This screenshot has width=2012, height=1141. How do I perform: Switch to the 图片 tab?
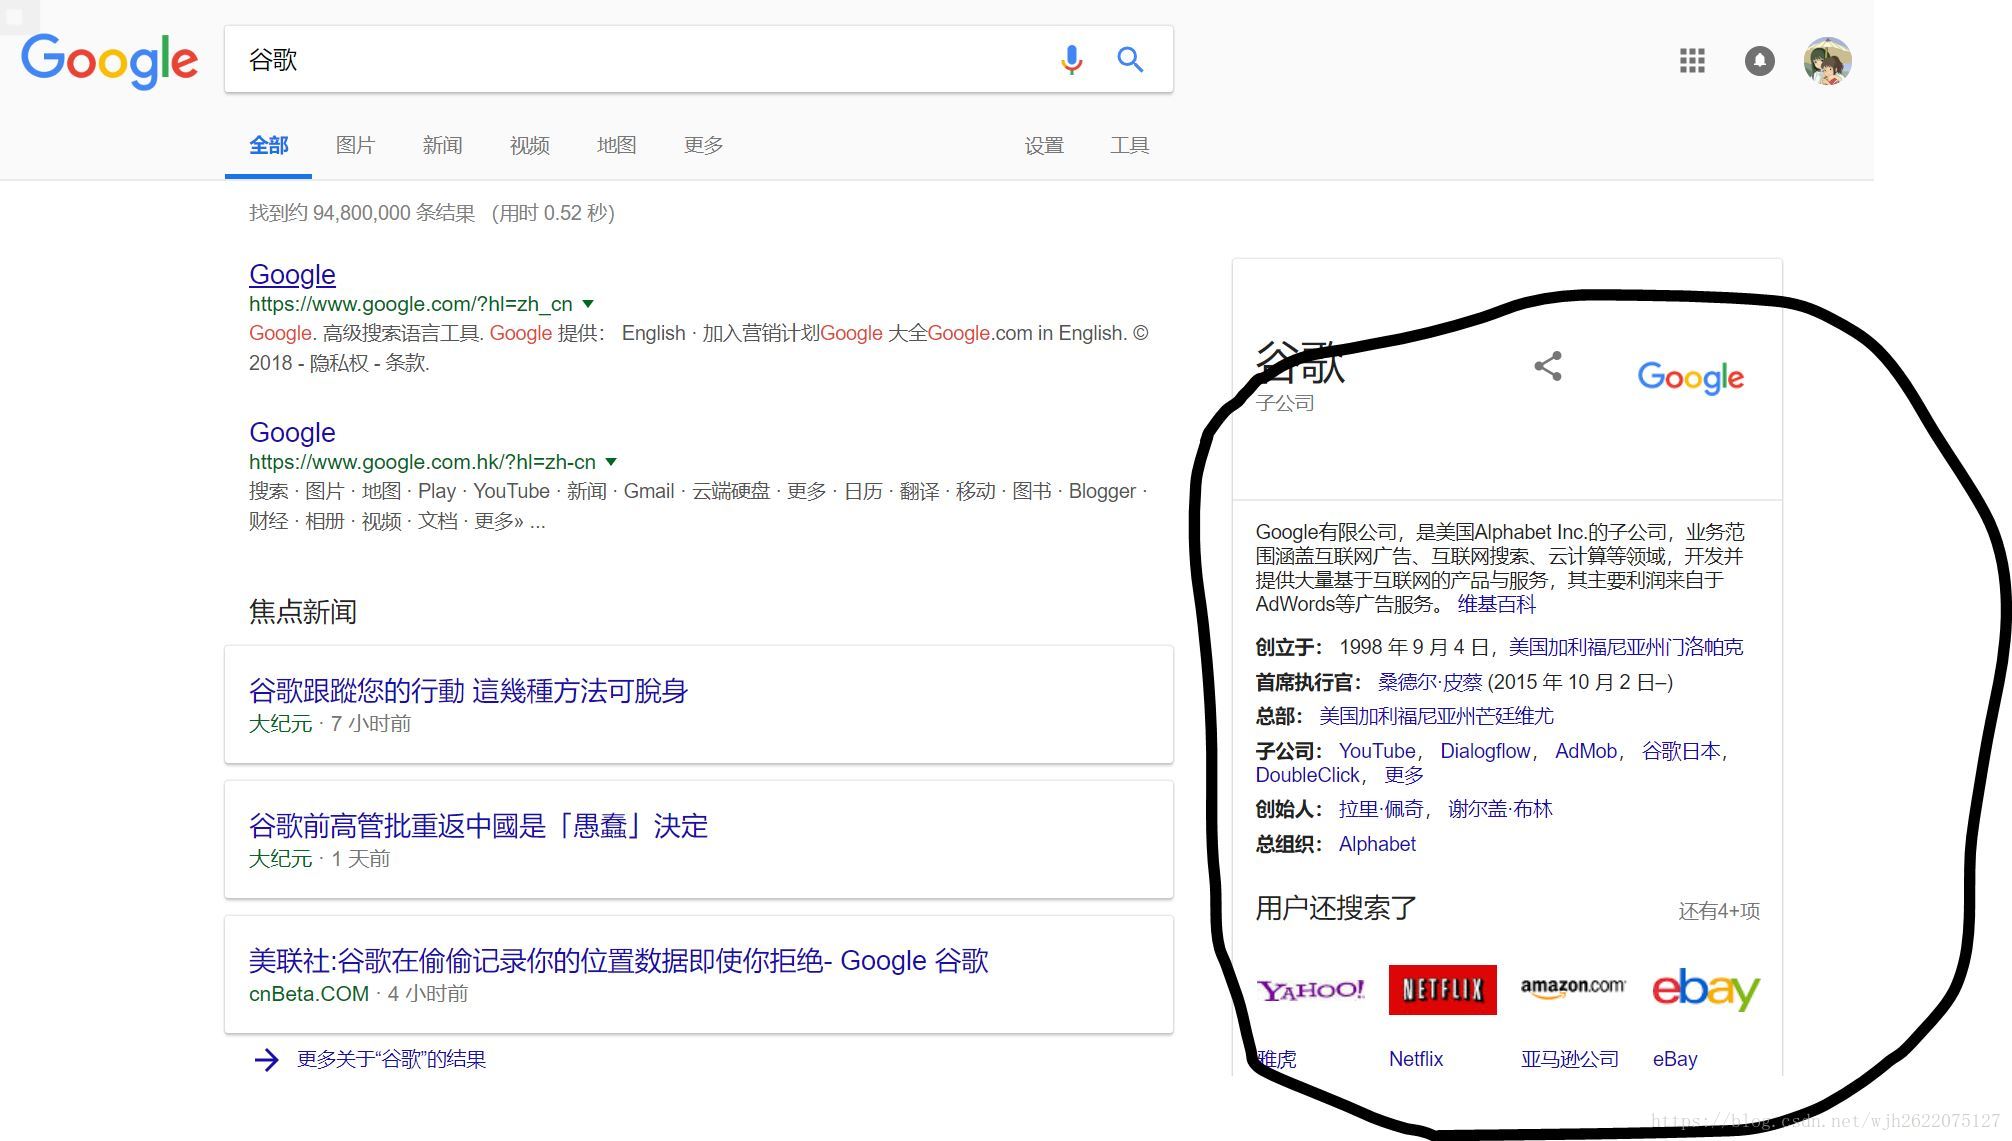coord(355,146)
